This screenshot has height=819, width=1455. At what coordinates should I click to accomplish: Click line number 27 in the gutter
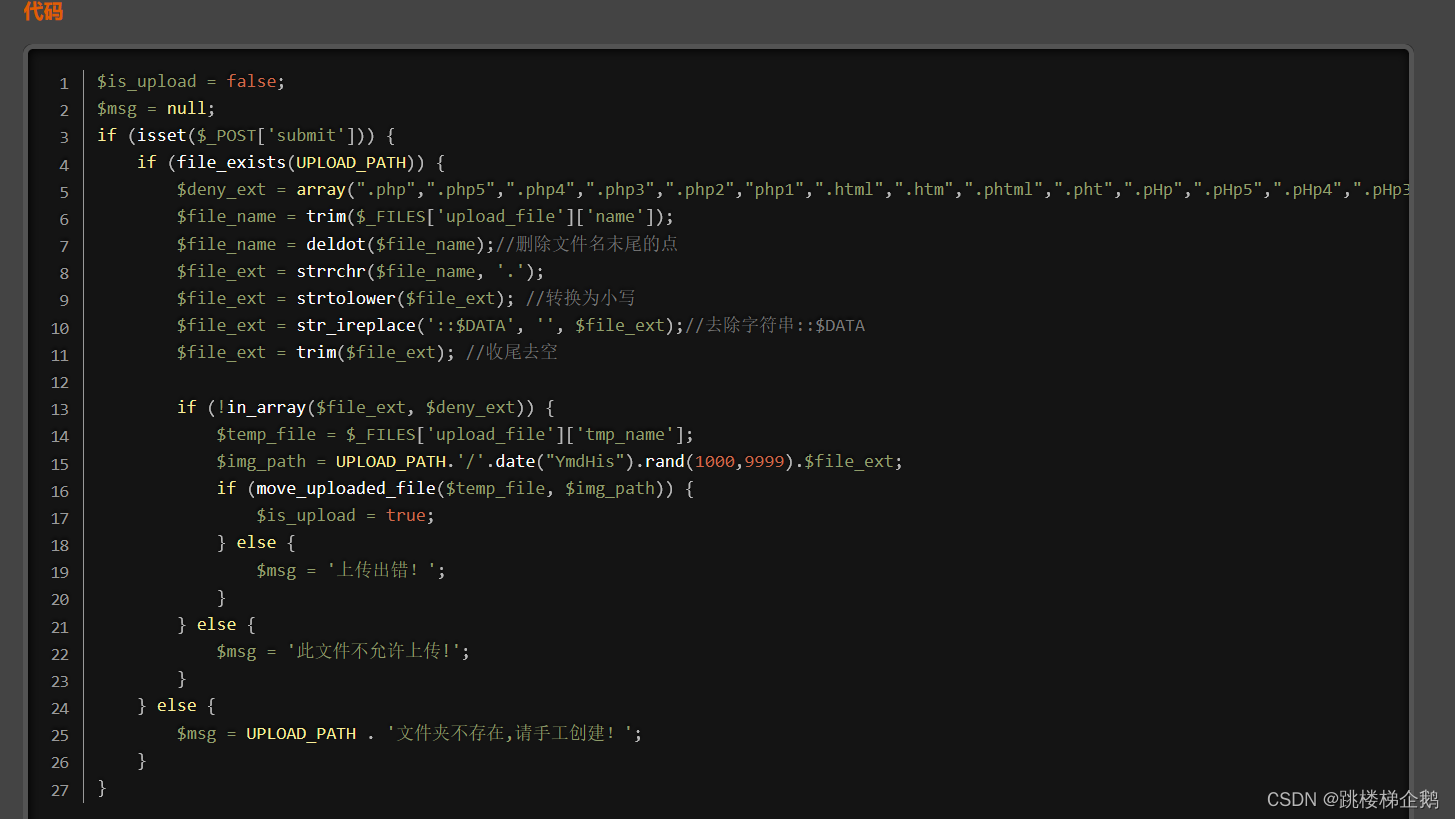(x=60, y=790)
